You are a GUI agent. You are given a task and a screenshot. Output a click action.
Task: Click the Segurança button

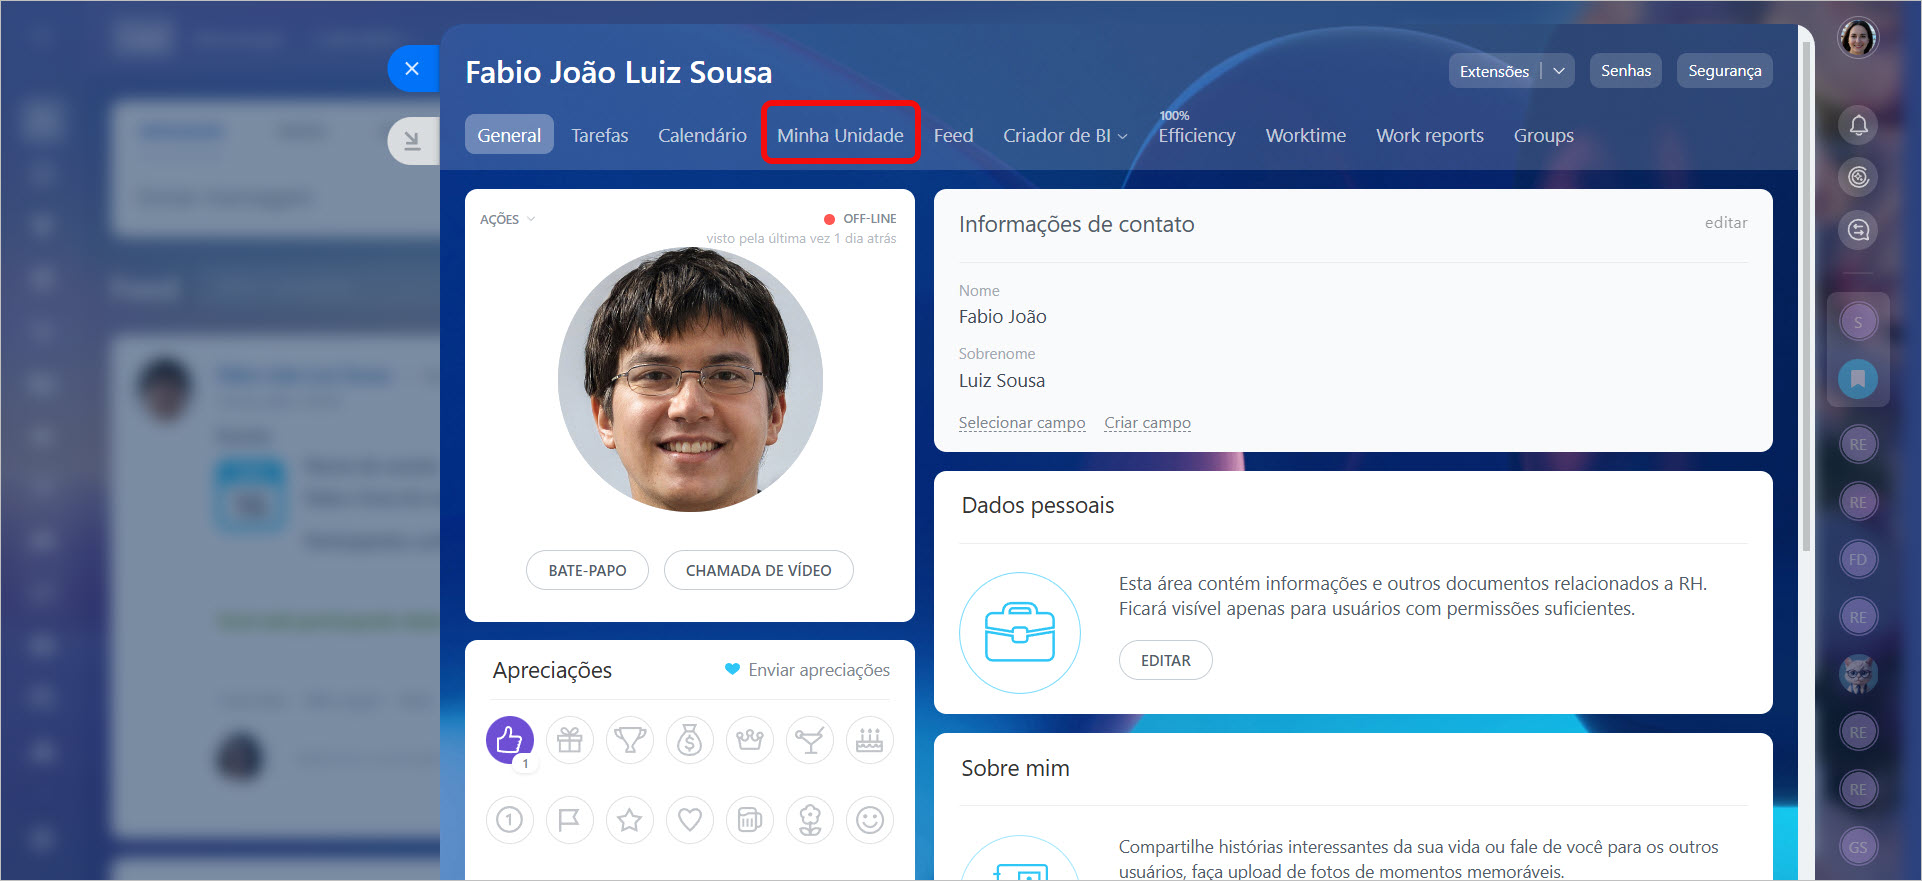click(x=1725, y=71)
